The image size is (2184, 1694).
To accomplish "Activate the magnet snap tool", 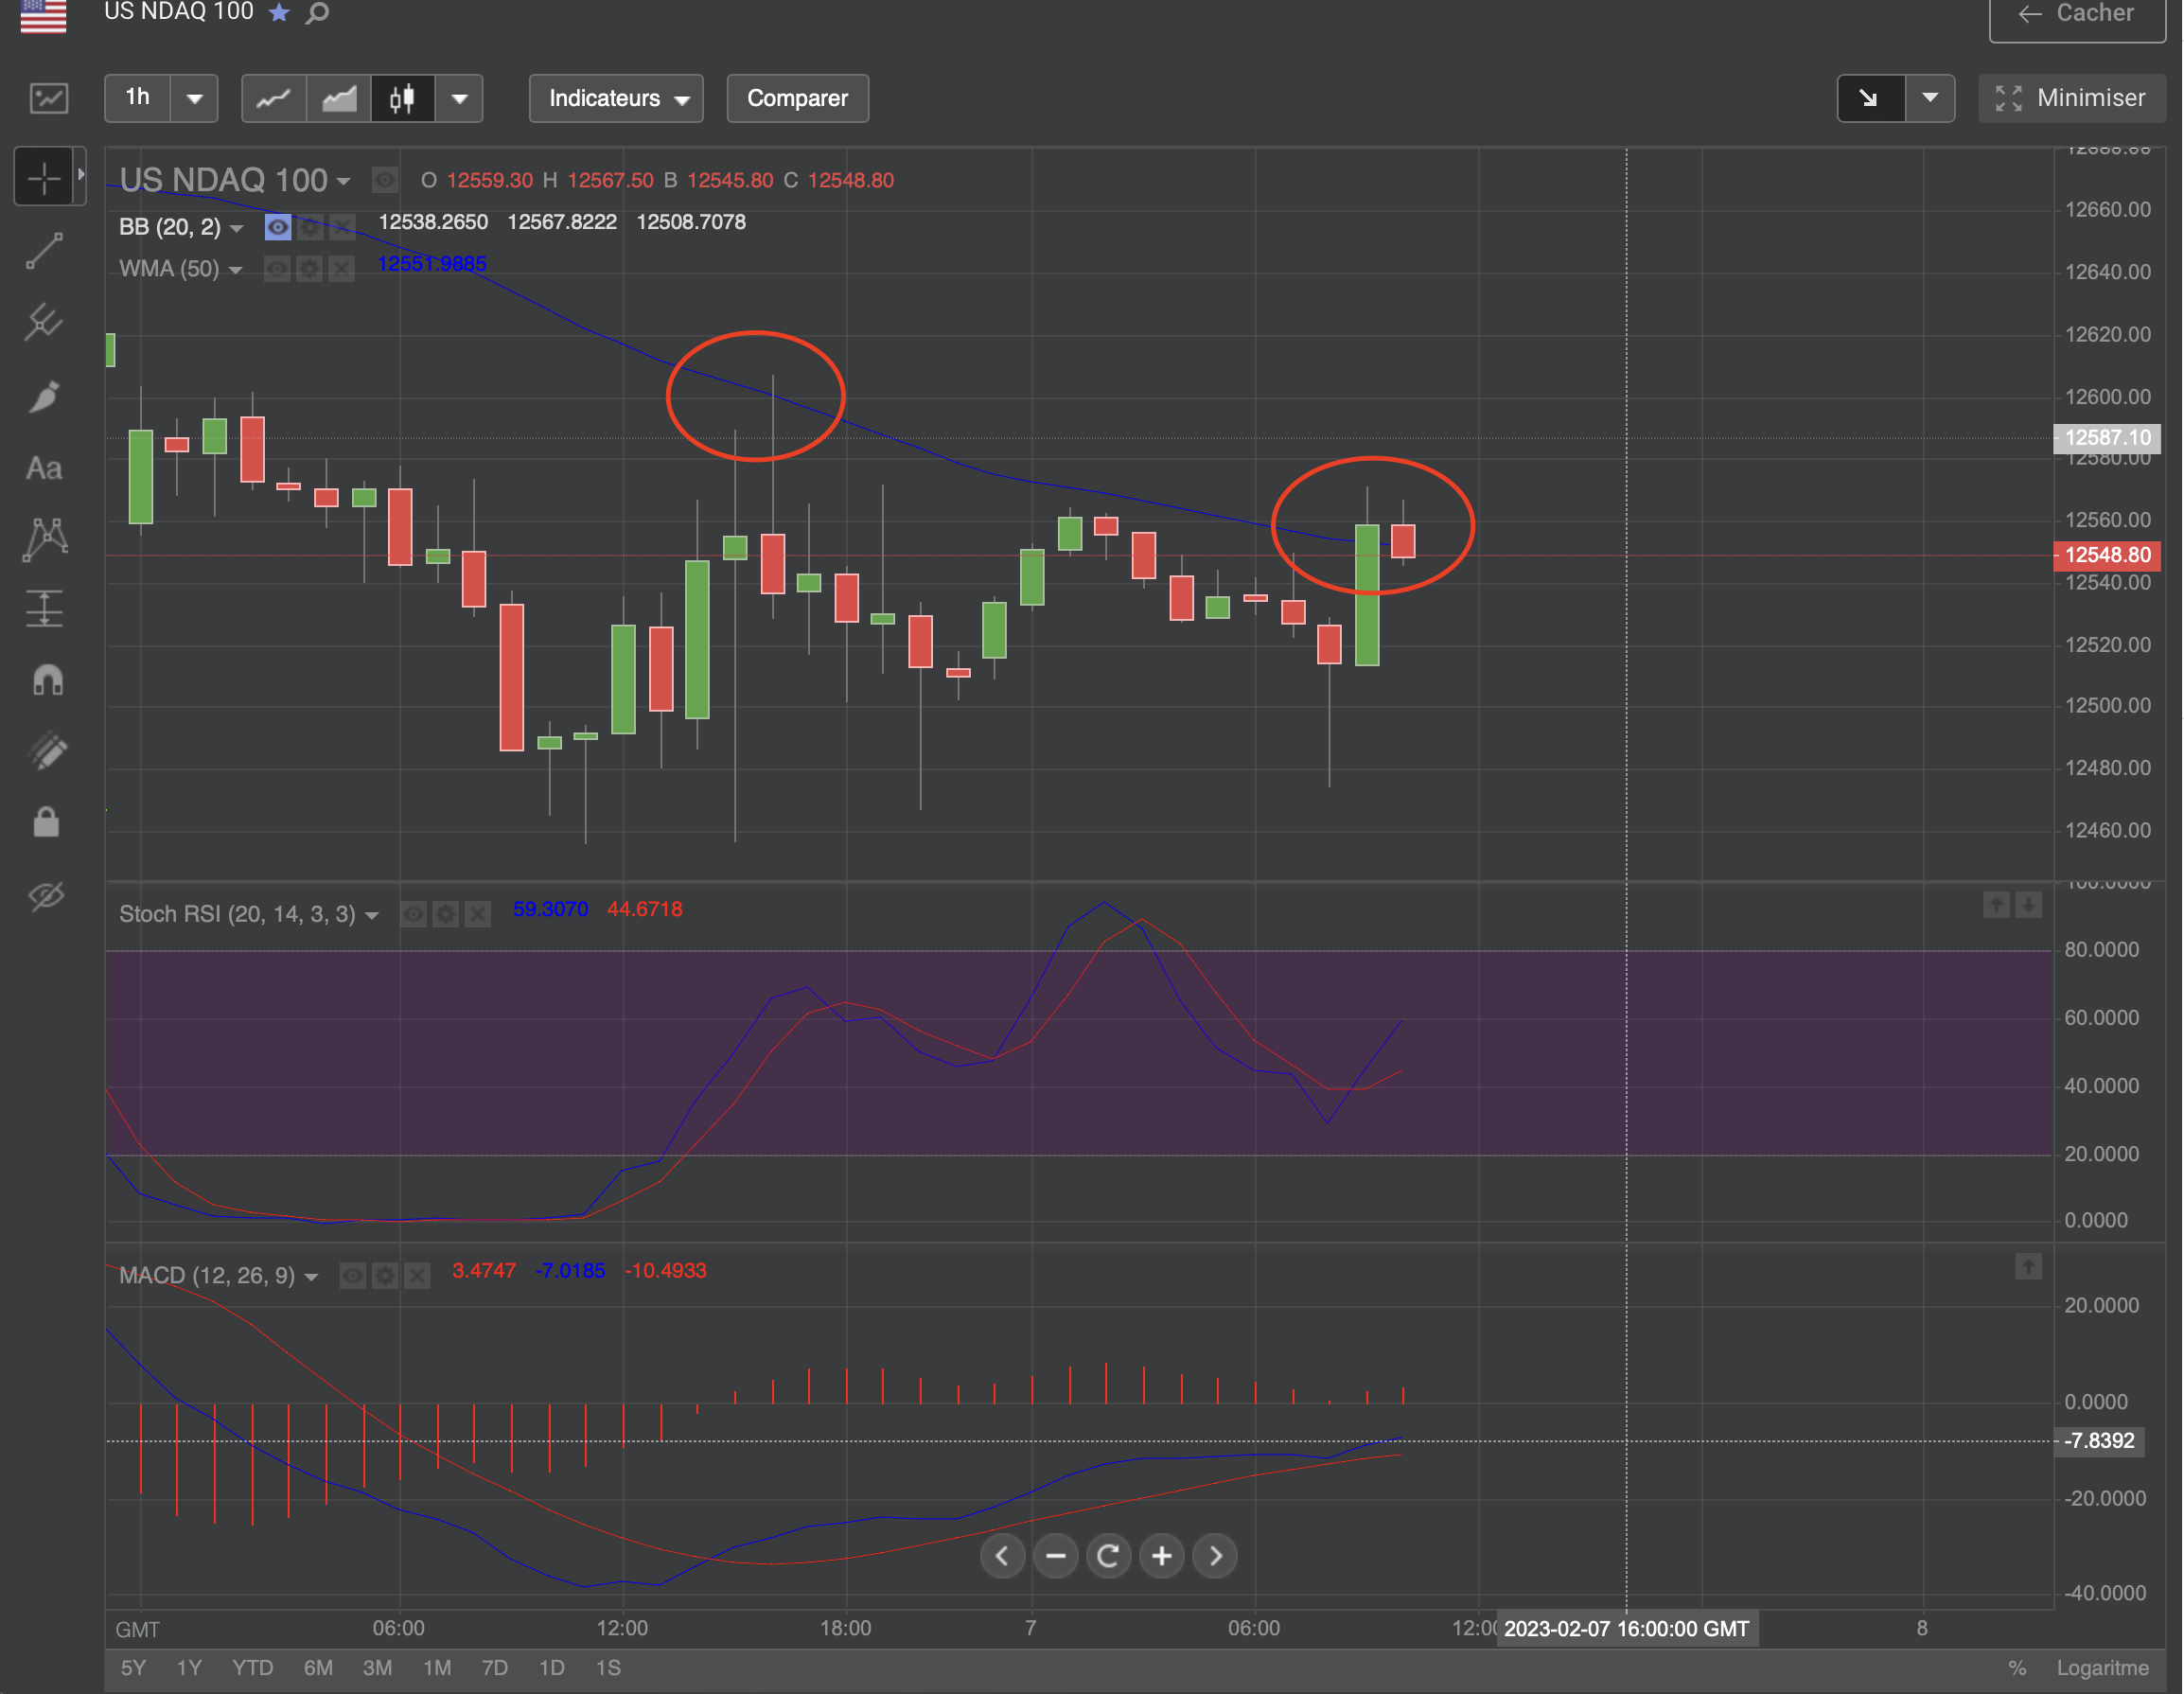I will [x=46, y=681].
